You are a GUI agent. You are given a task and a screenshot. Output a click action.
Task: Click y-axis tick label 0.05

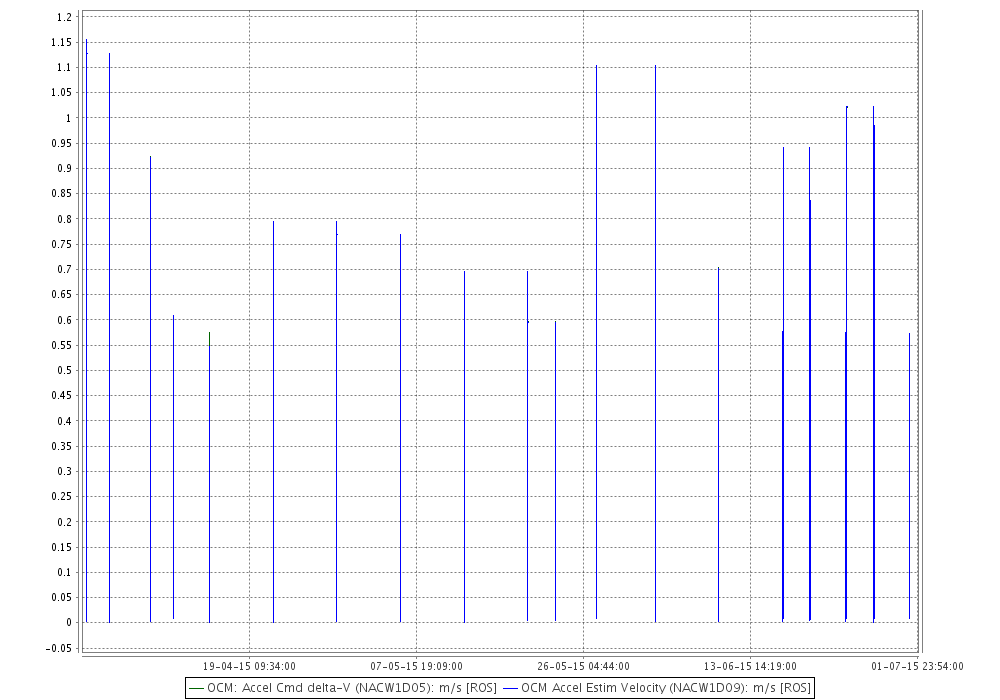[x=62, y=597]
